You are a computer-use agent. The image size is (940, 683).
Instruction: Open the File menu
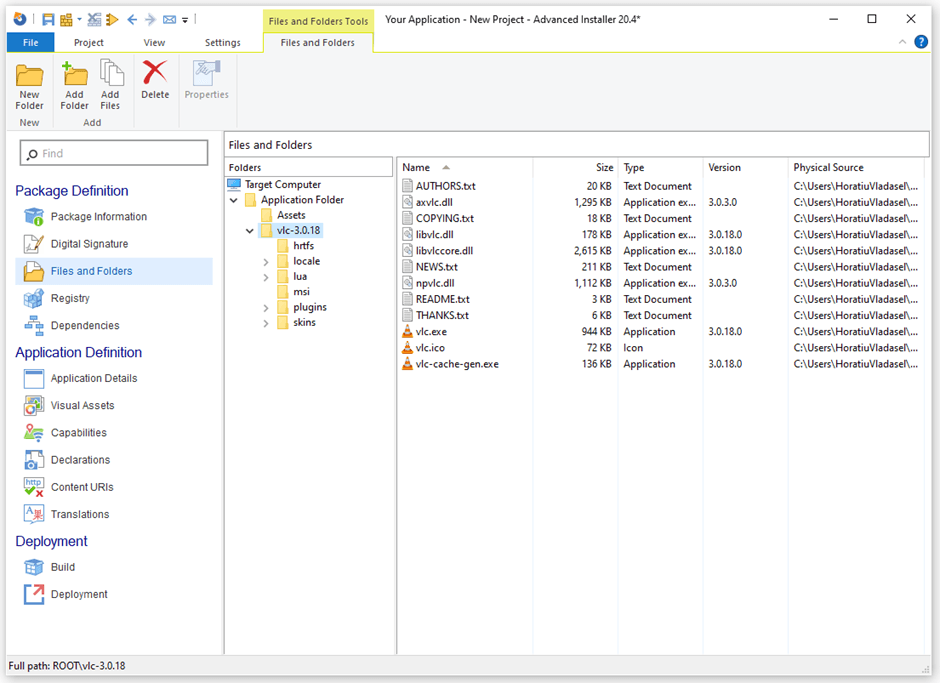click(x=31, y=43)
